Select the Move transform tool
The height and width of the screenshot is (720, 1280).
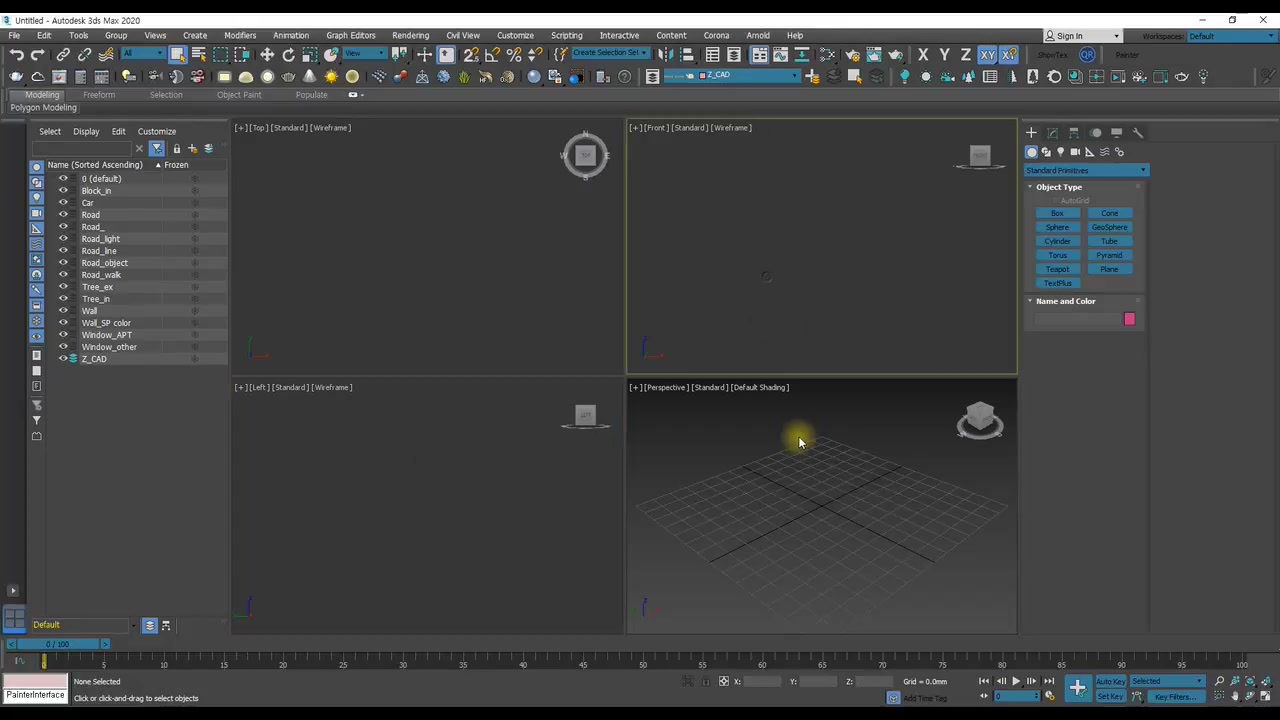pos(267,55)
